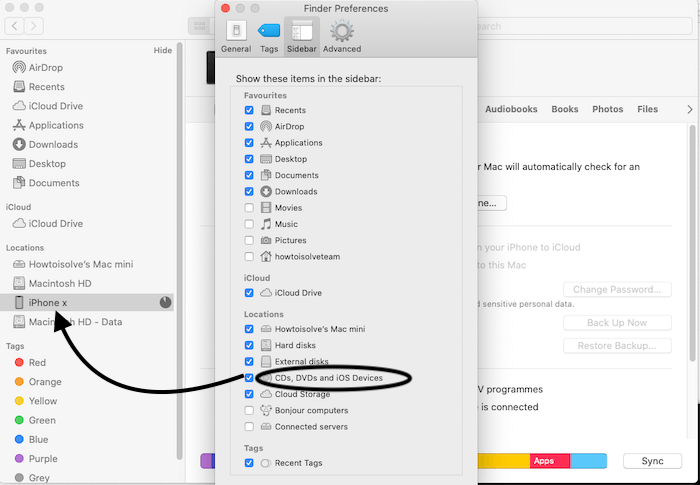700x485 pixels.
Task: Enable the Connected servers checkbox
Action: coord(249,426)
